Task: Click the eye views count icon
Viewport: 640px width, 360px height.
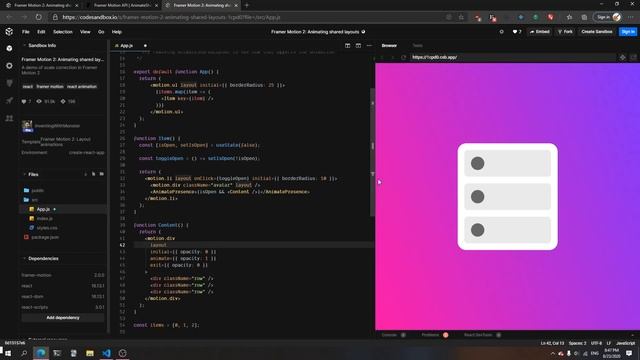Action: tap(39, 101)
